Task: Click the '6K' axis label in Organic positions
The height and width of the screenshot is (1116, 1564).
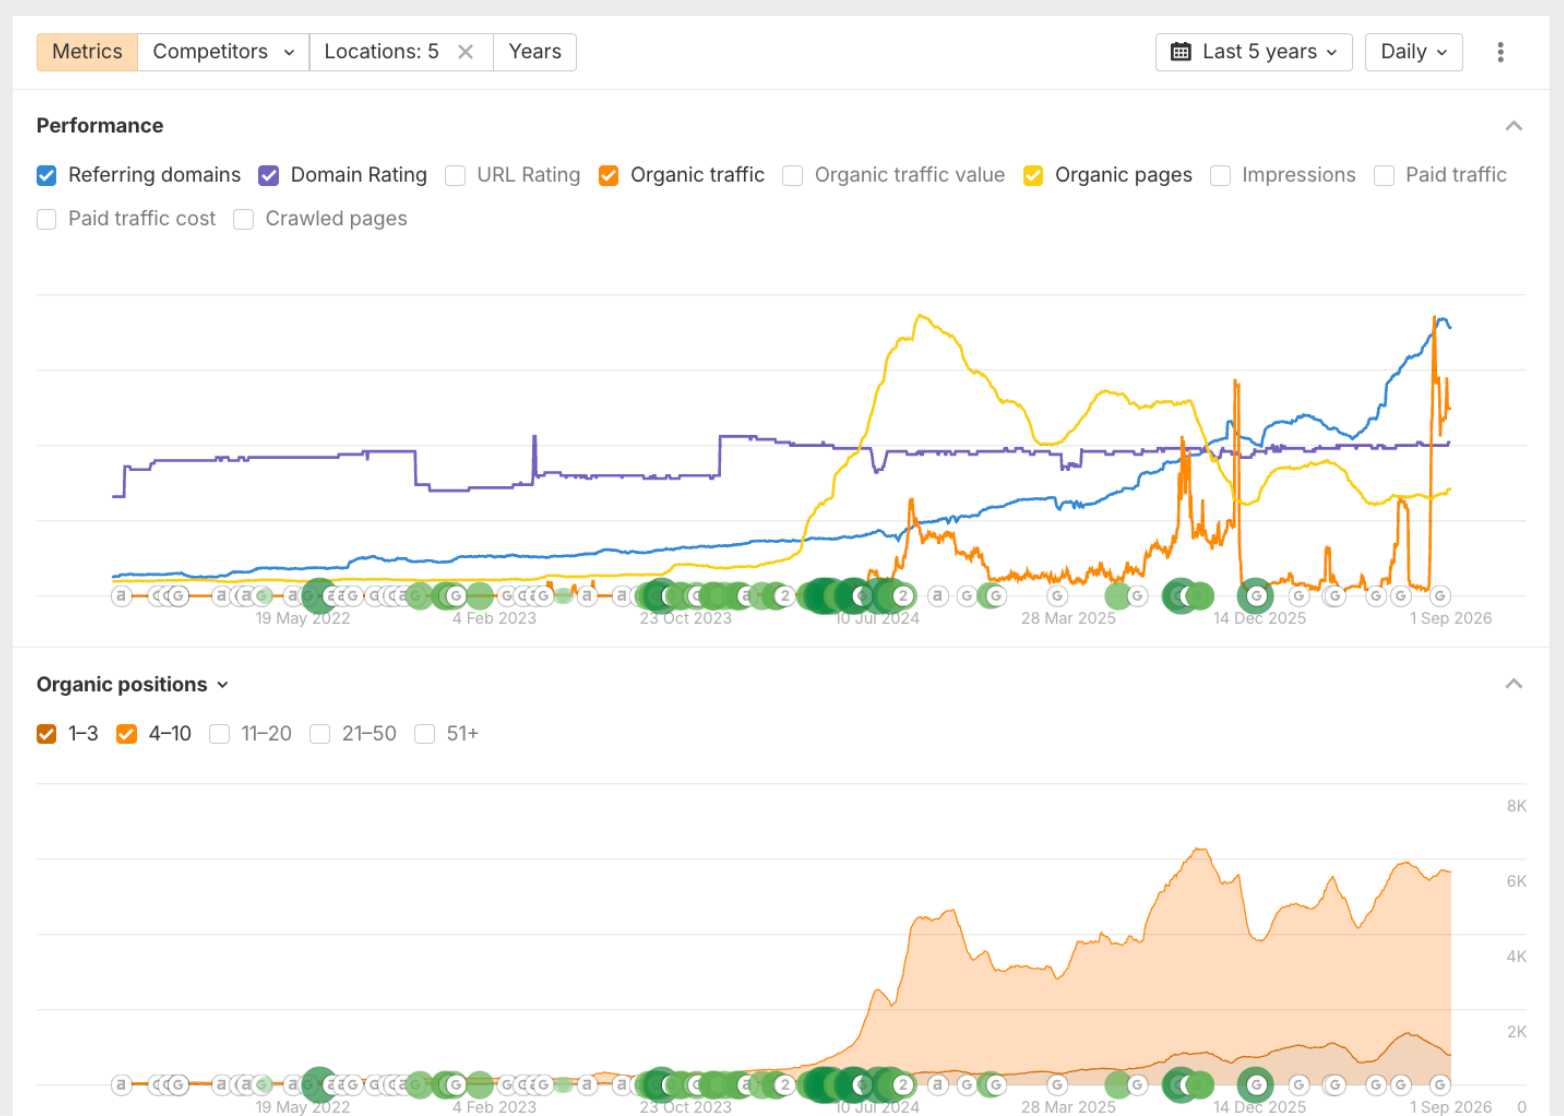Action: [1516, 881]
